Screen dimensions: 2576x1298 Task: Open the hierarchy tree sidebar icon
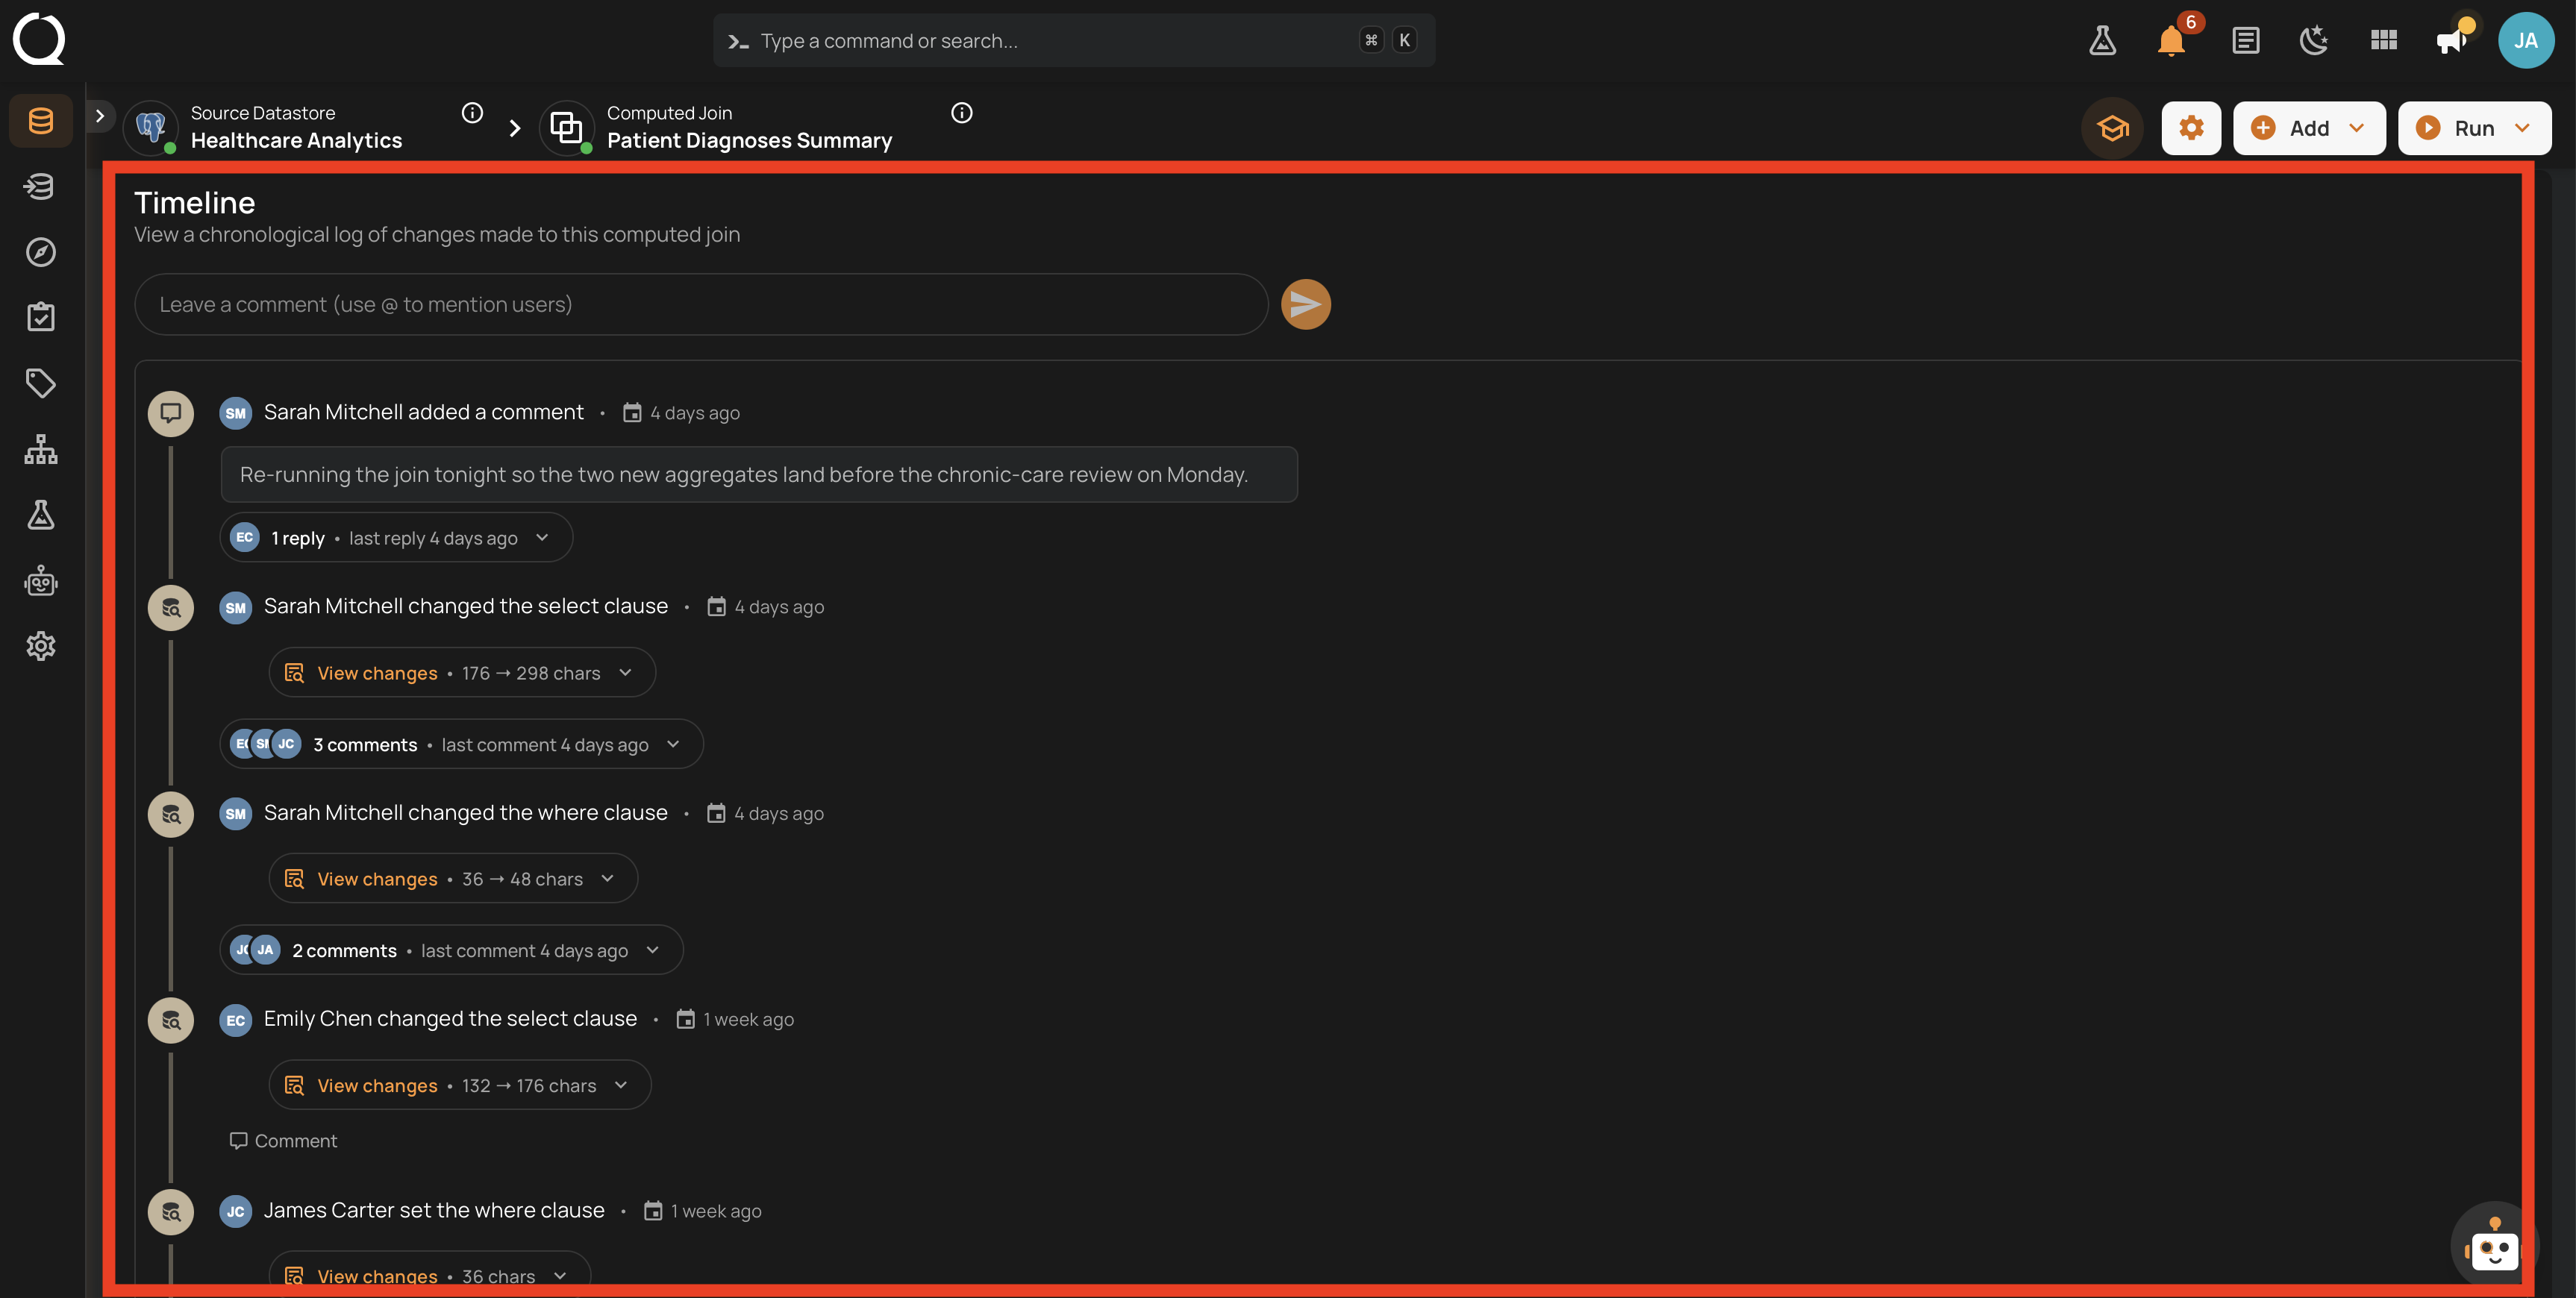[x=41, y=449]
